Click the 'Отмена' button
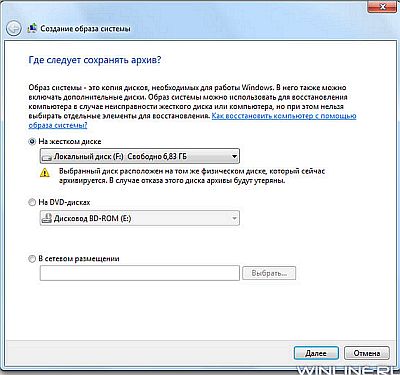The image size is (400, 375). [367, 353]
